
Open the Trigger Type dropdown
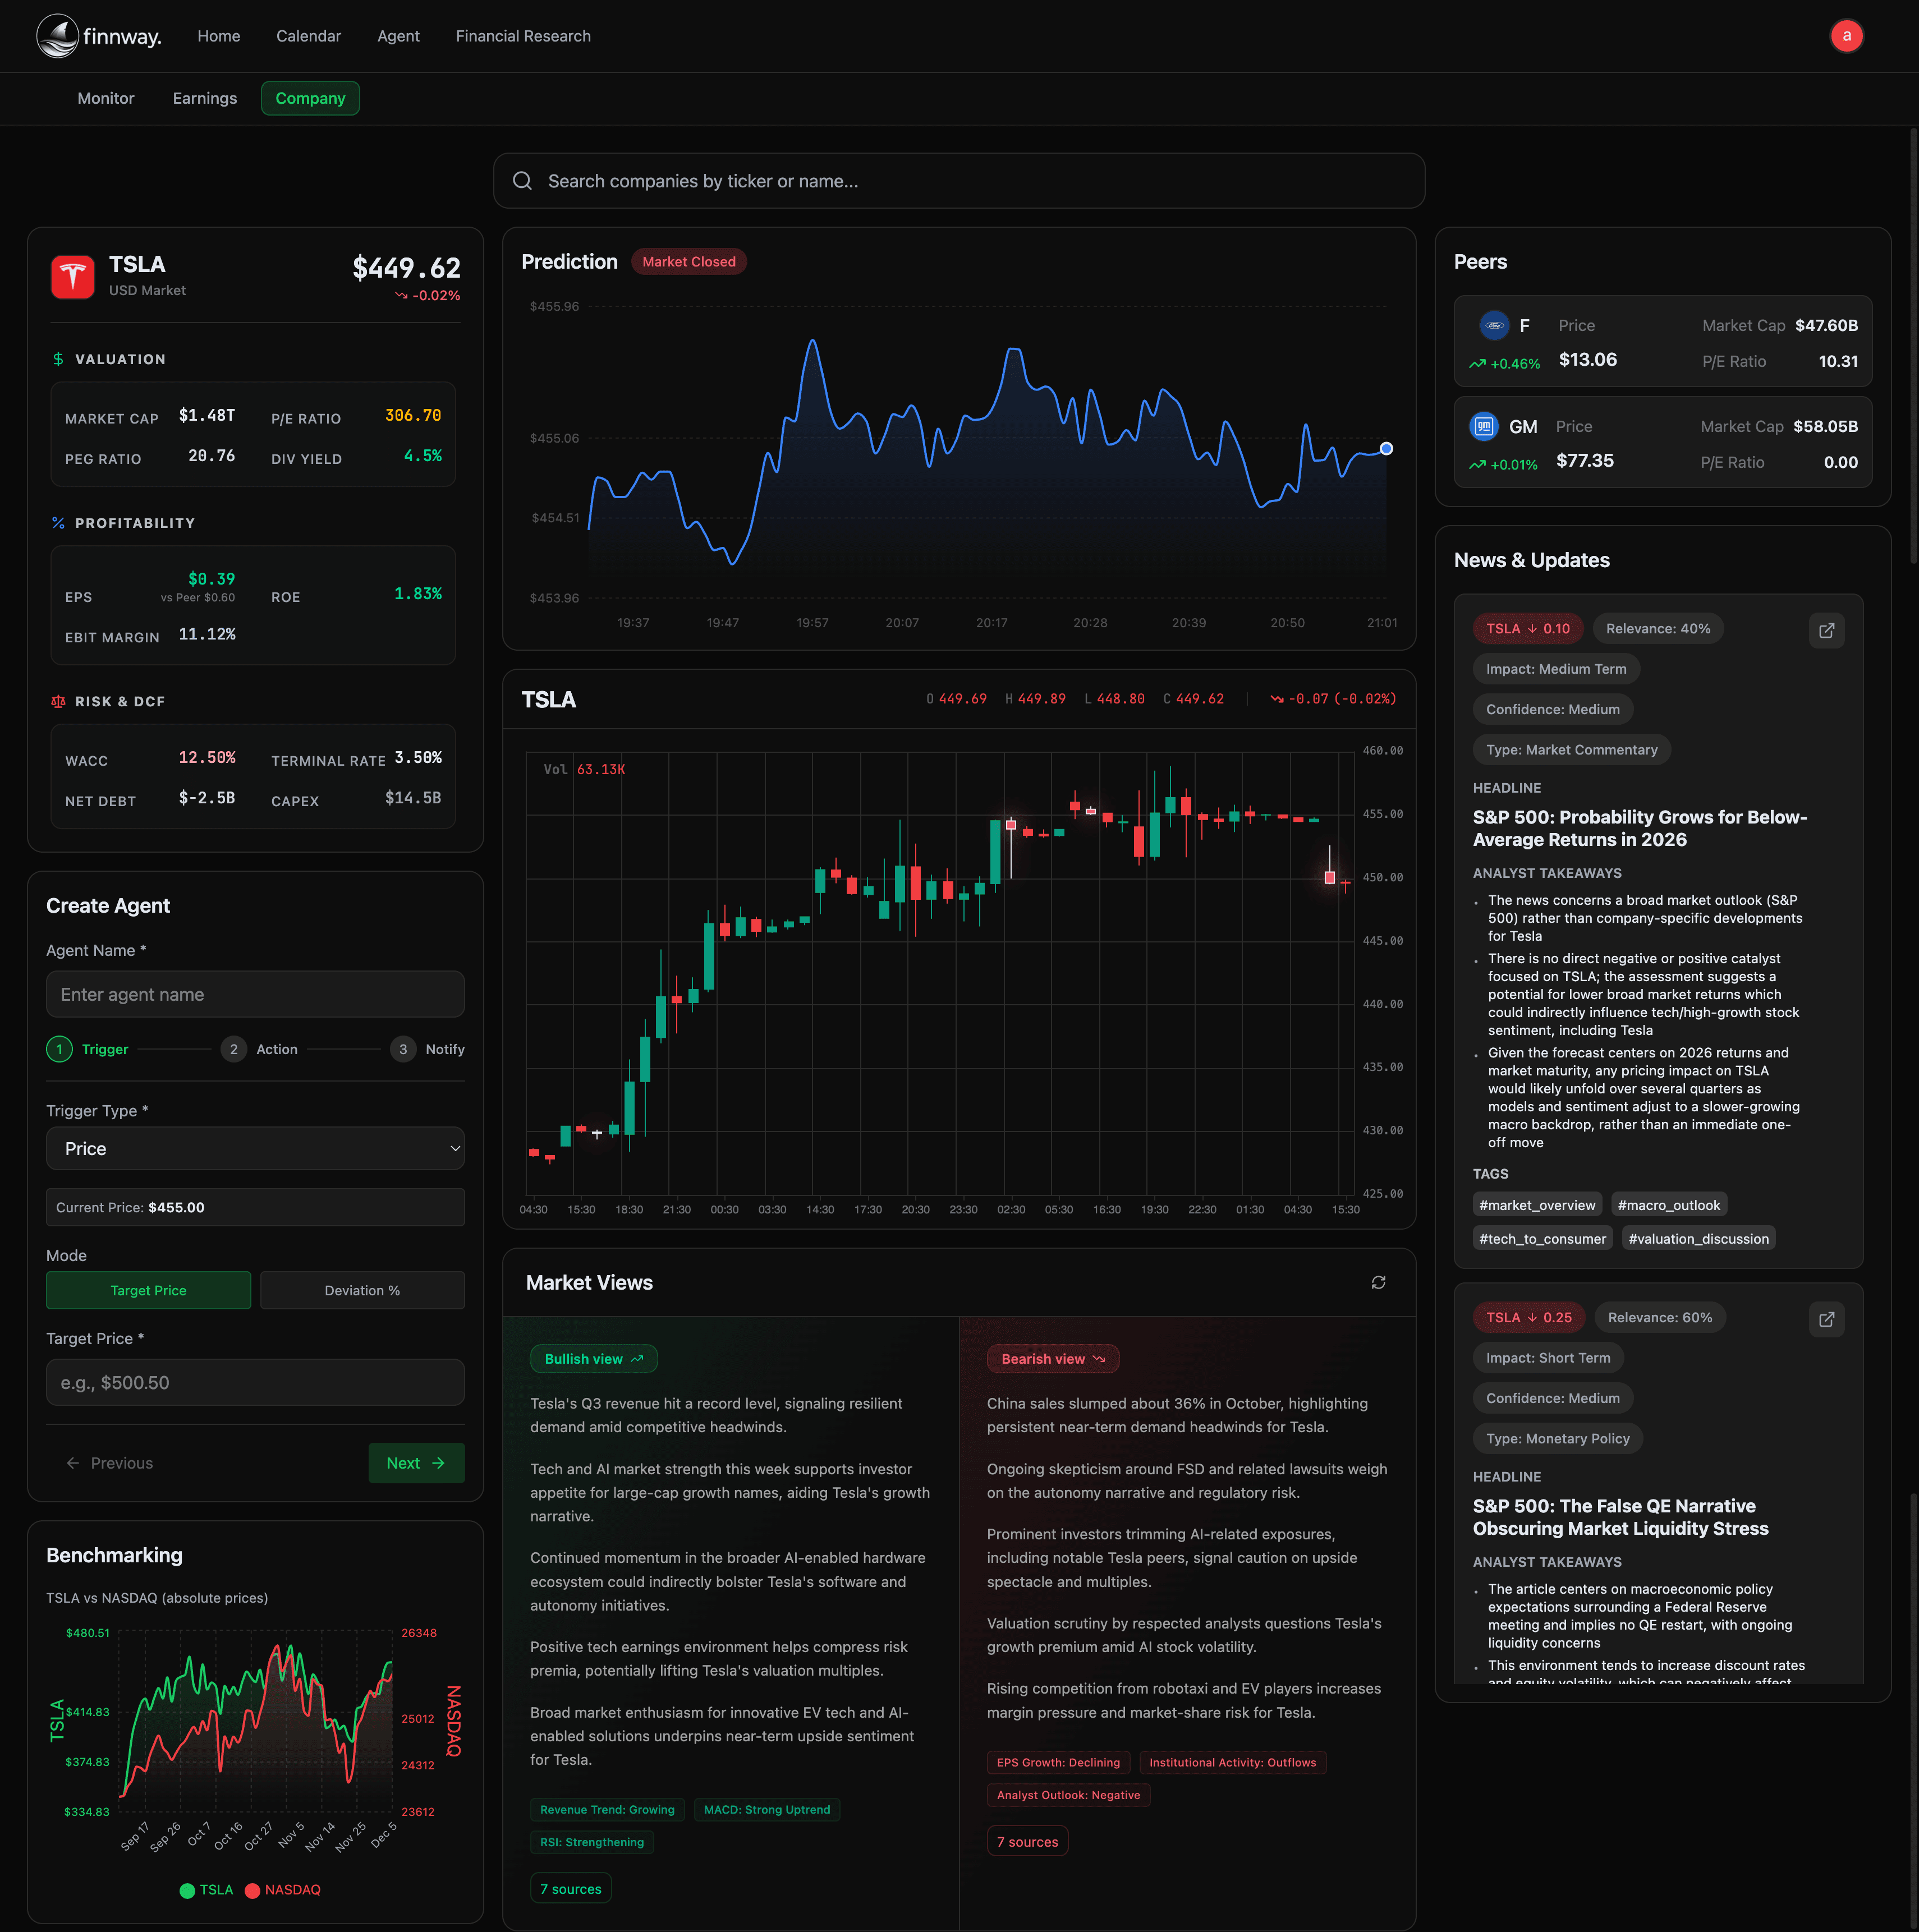point(255,1149)
